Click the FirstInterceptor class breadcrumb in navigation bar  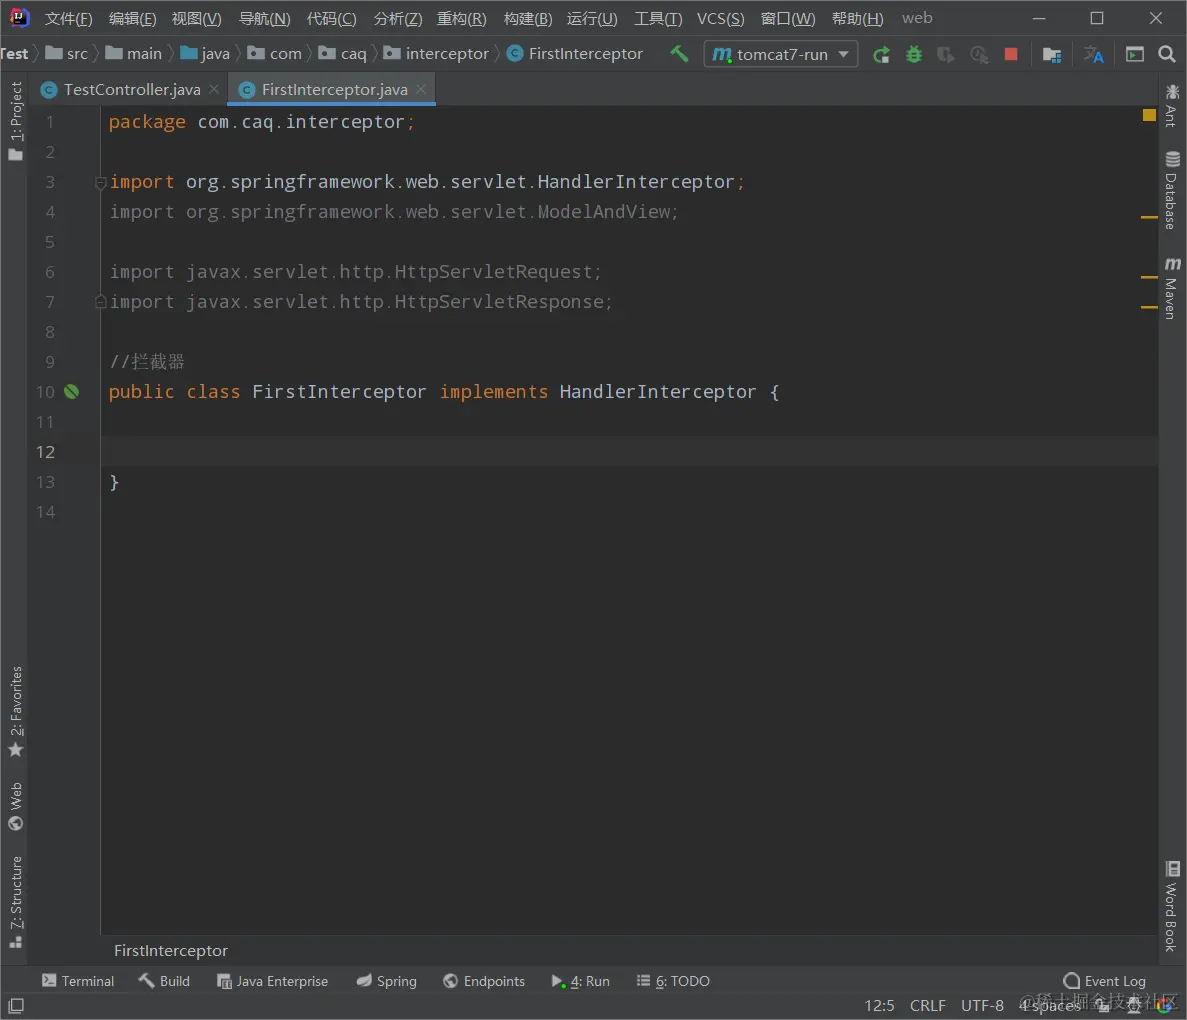pyautogui.click(x=575, y=54)
